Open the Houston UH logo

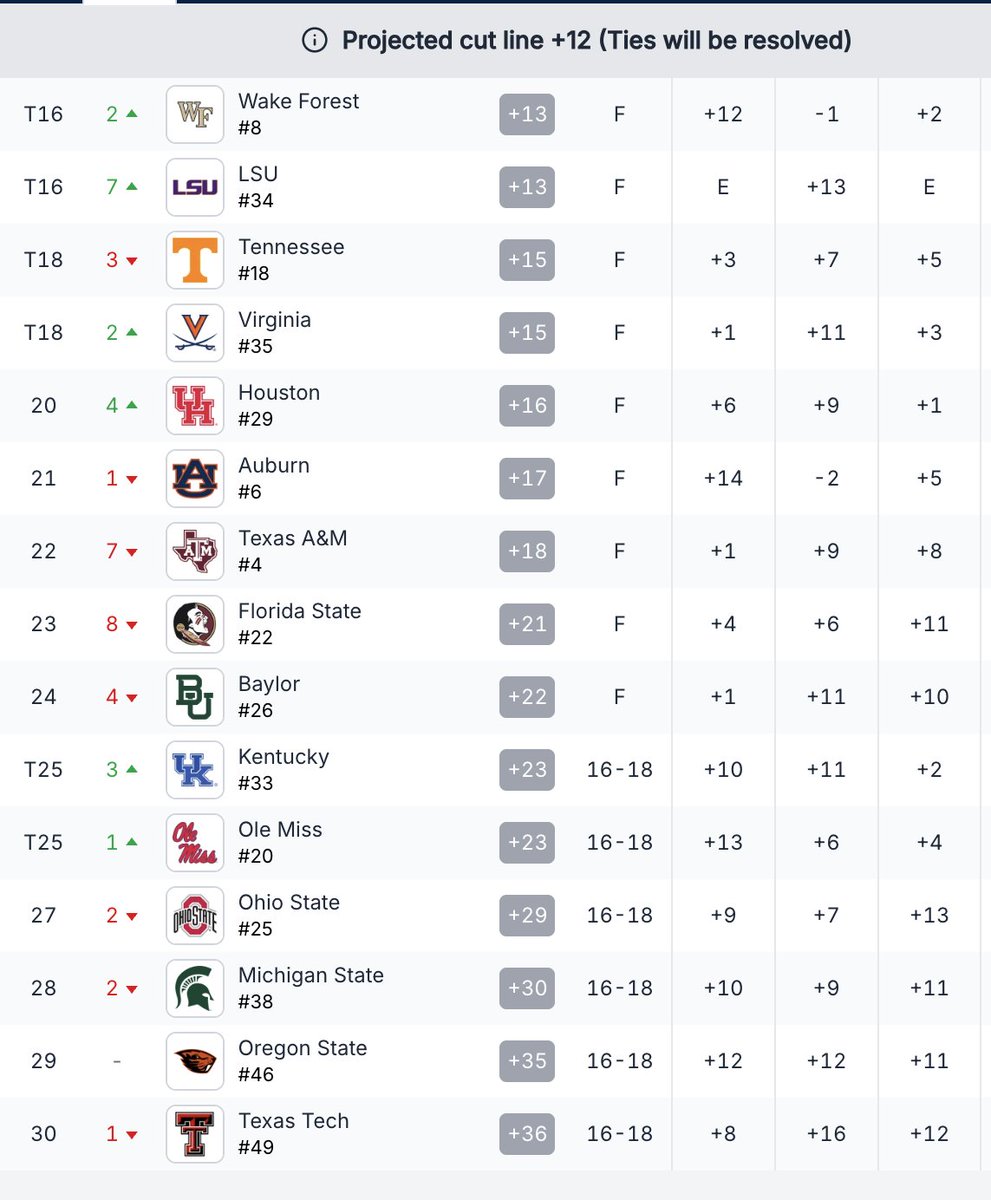tap(195, 406)
